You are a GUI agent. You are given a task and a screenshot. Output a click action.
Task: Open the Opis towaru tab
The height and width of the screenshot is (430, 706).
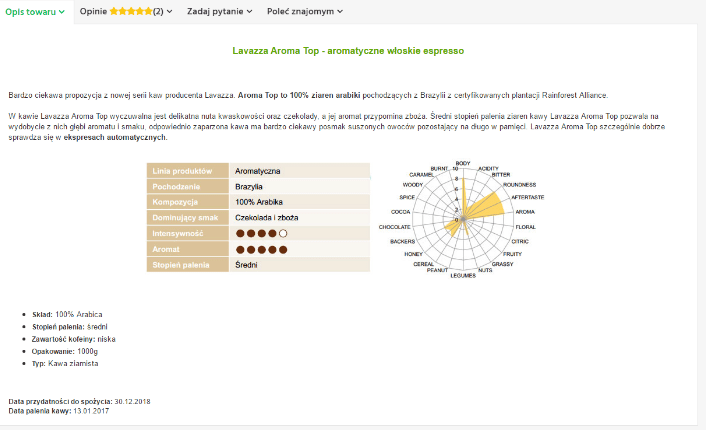[x=35, y=12]
